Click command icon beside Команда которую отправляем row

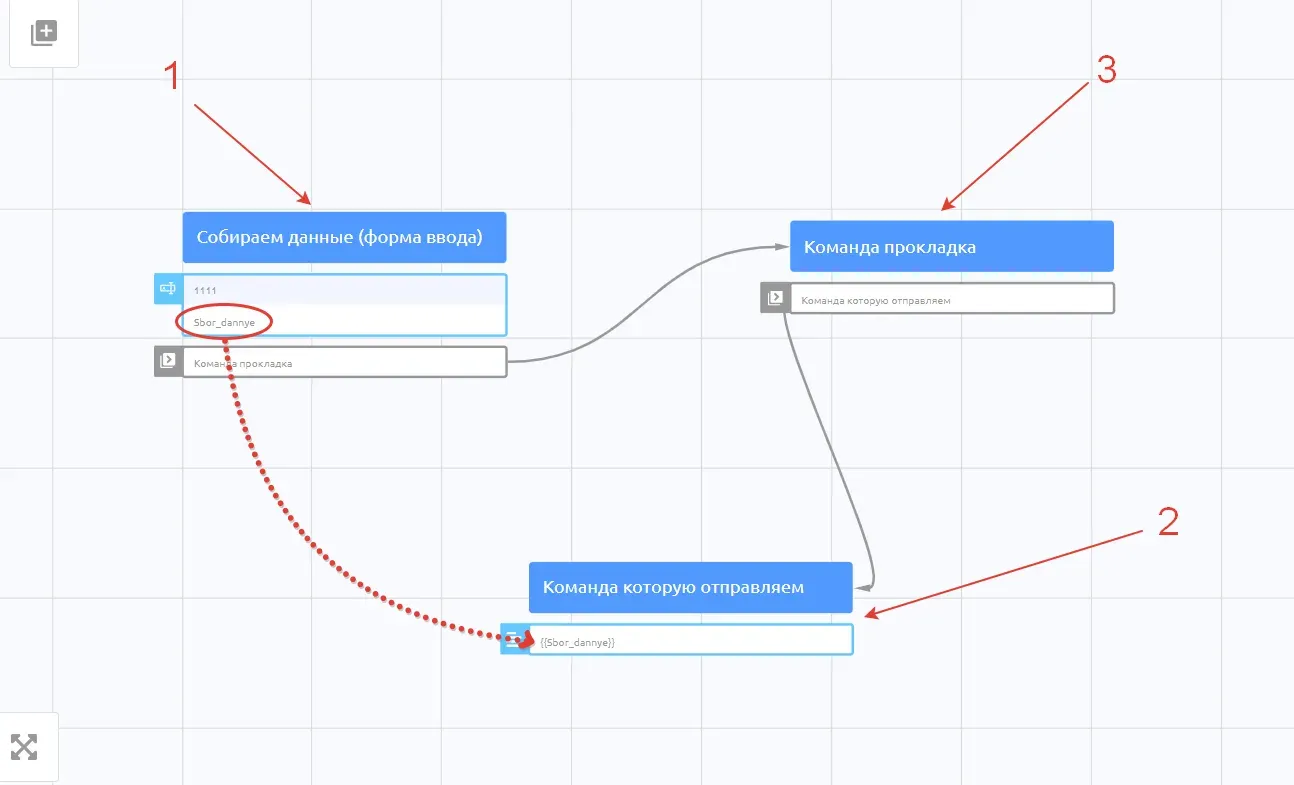click(x=775, y=298)
